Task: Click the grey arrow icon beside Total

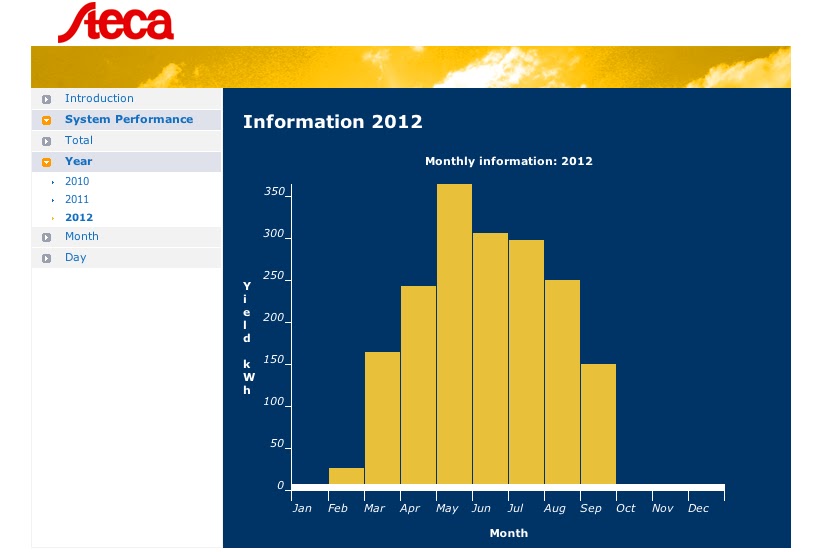Action: point(47,141)
